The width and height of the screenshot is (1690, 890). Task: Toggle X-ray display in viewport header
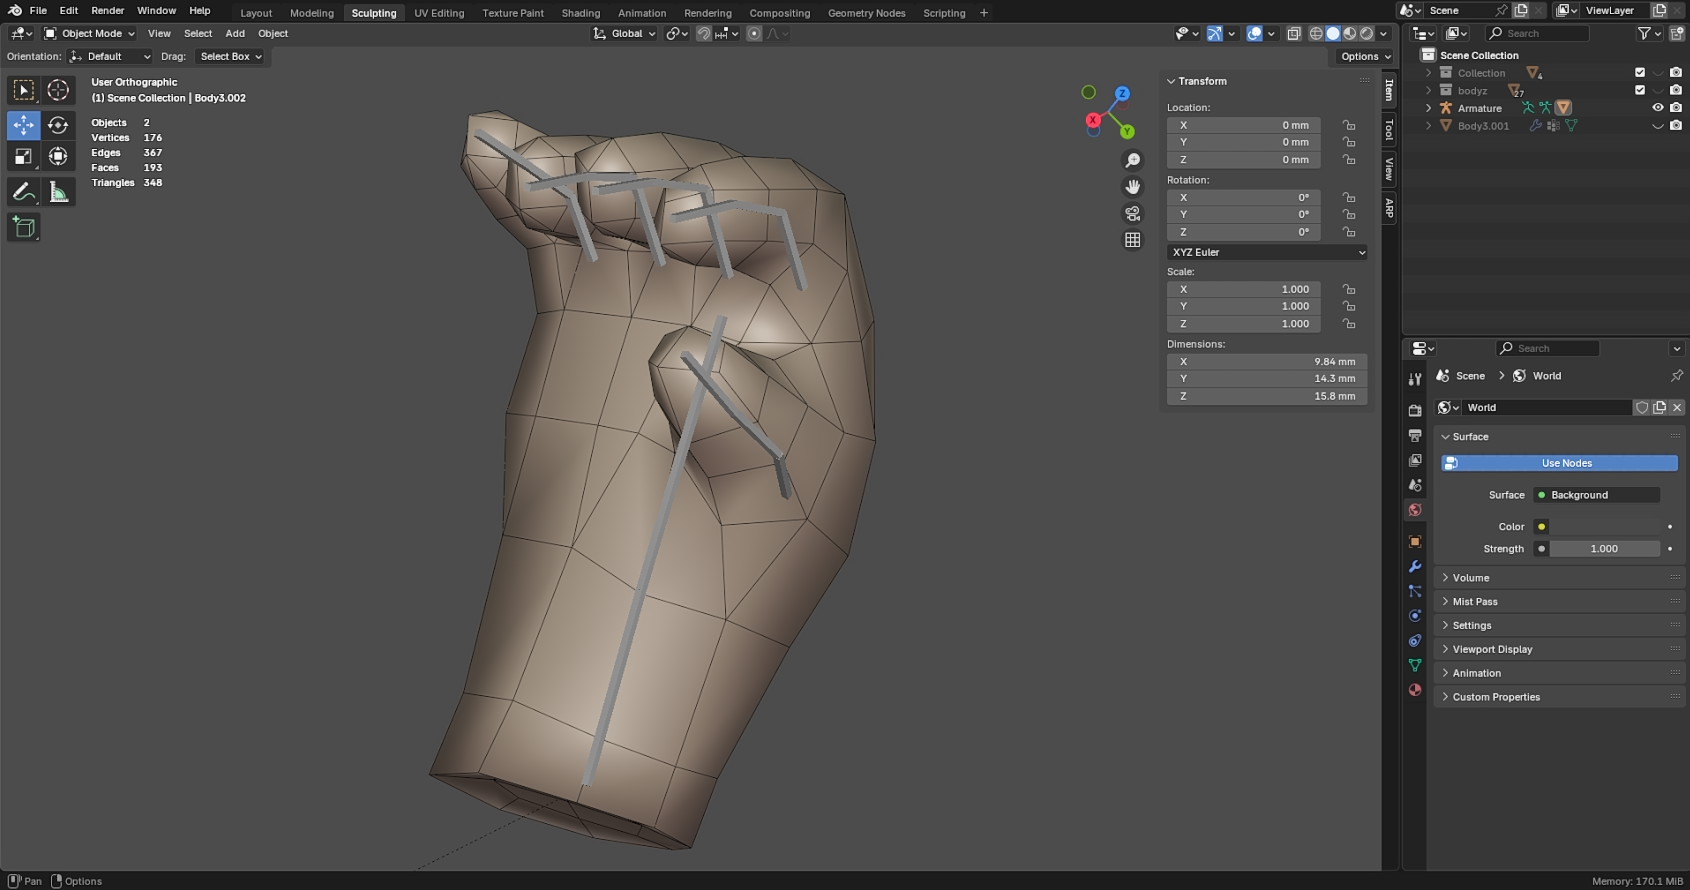click(1293, 33)
